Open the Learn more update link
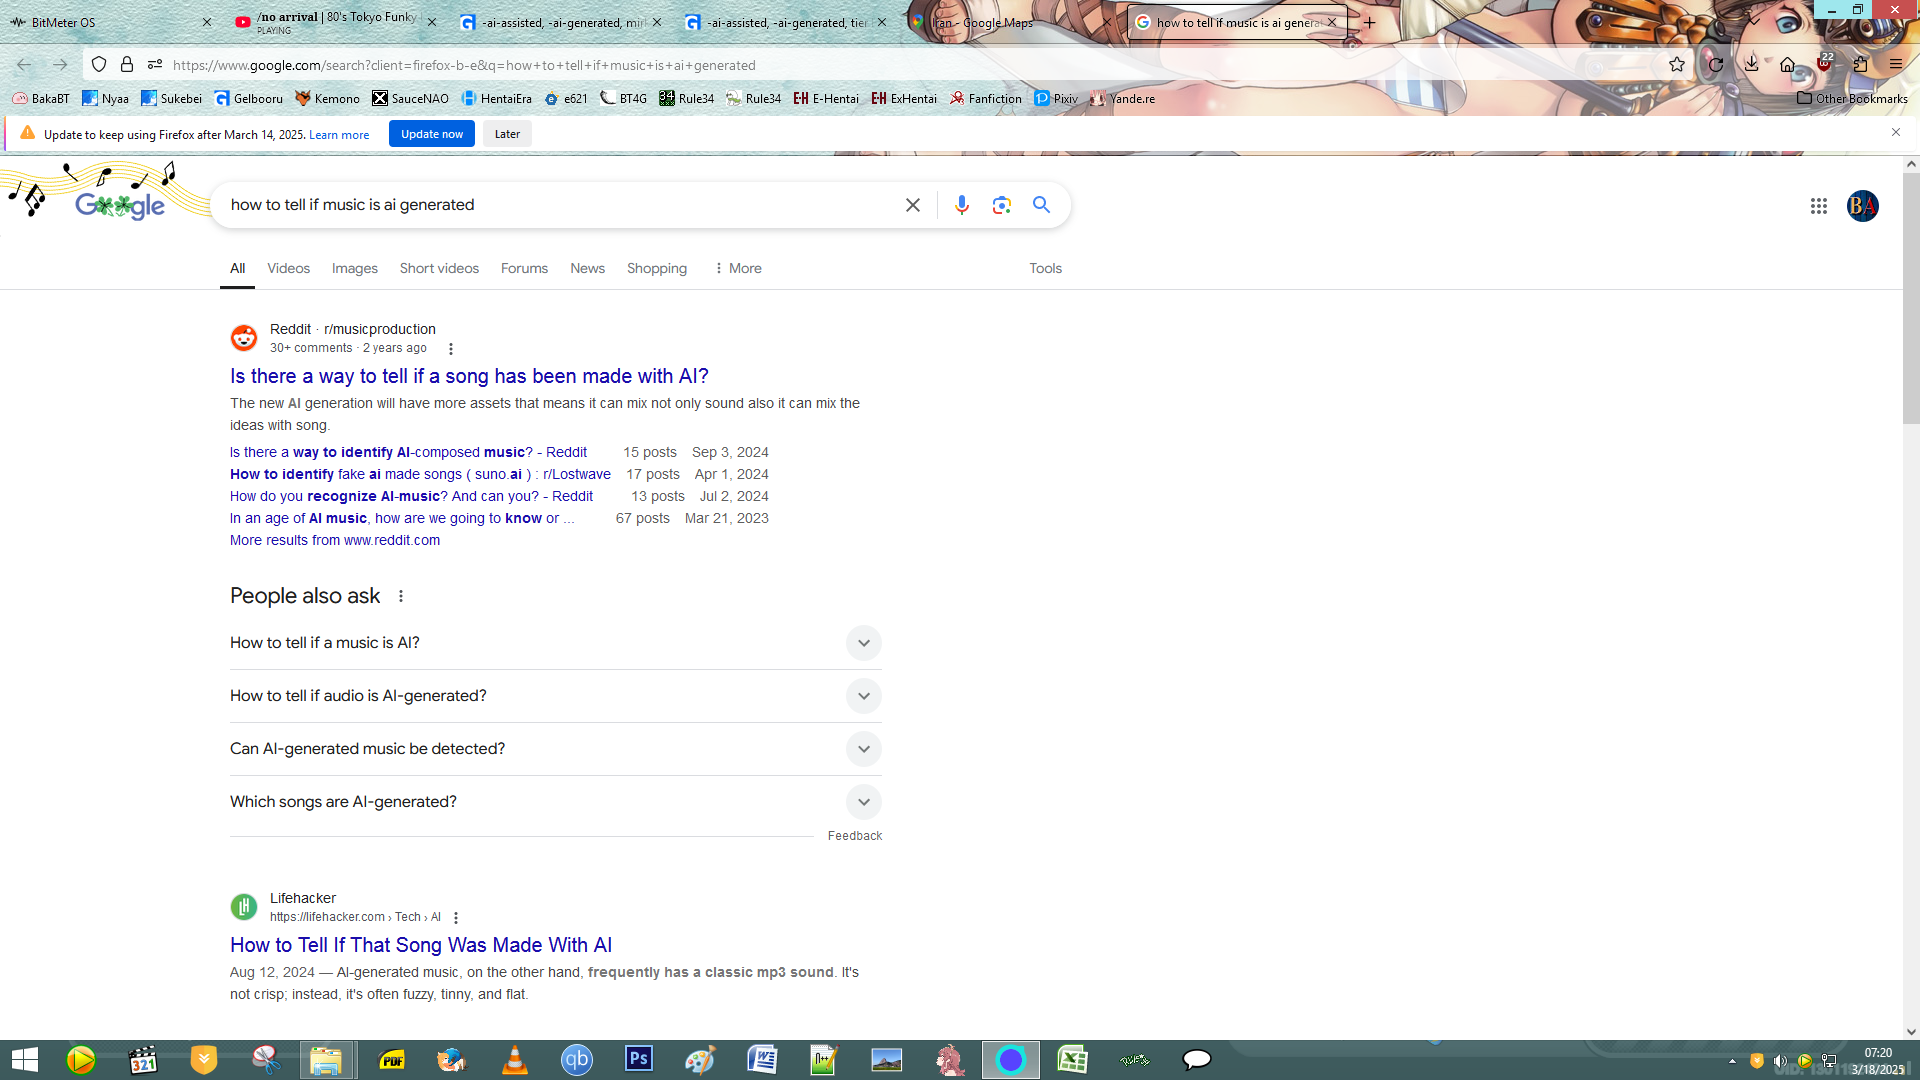Viewport: 1920px width, 1080px height. coord(339,135)
